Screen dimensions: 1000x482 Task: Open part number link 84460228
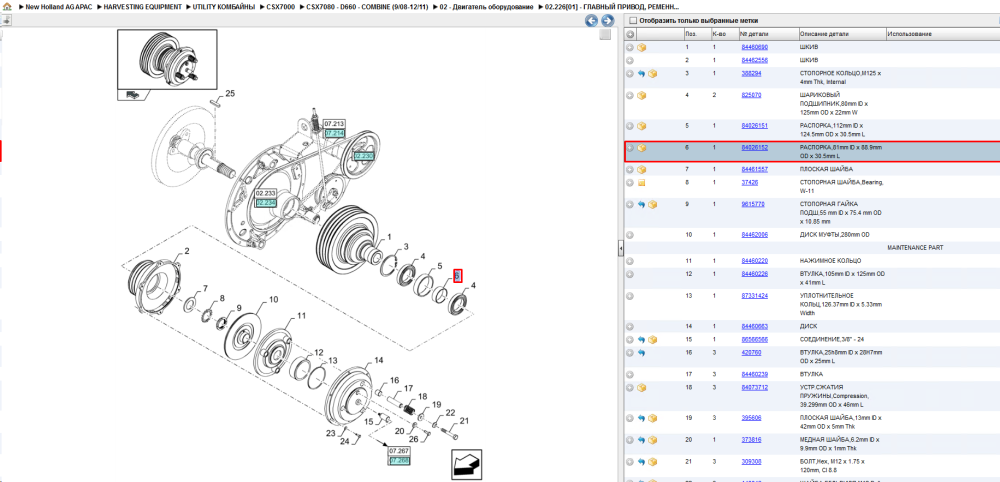click(x=754, y=274)
